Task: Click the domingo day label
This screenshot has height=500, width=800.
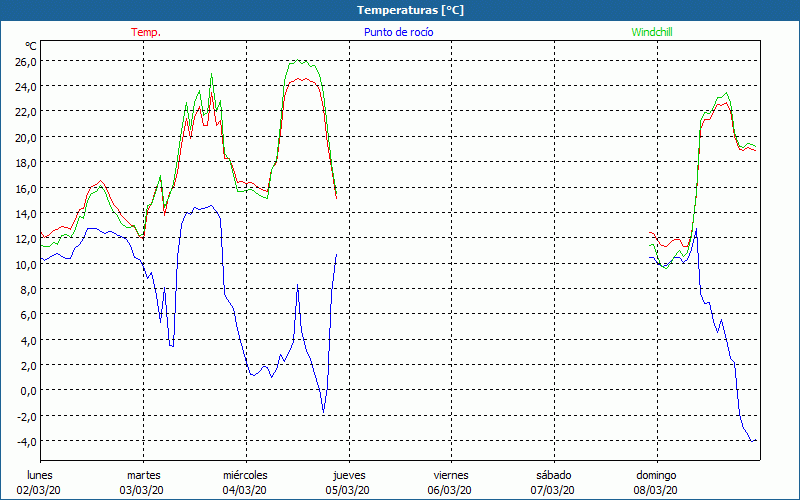Action: [656, 475]
